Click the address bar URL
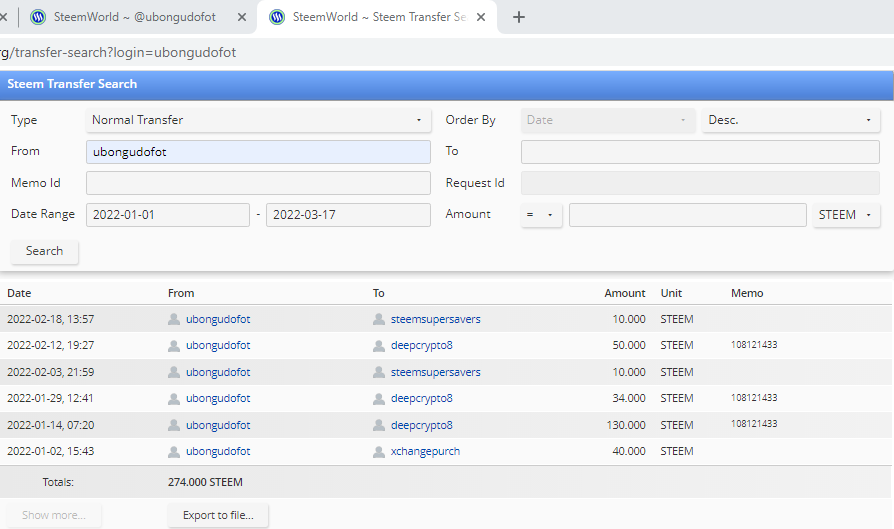 pos(118,52)
